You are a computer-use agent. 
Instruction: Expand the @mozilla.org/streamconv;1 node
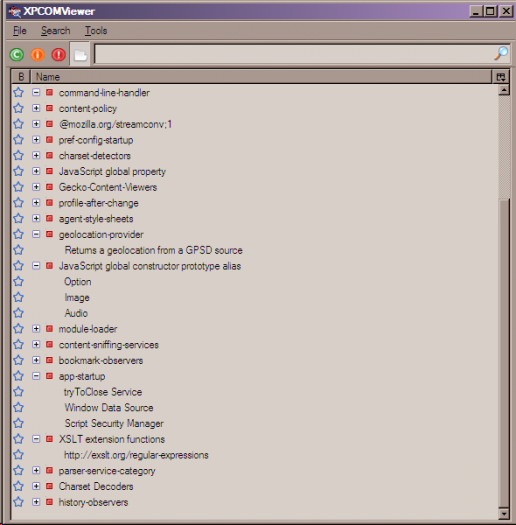coord(36,124)
